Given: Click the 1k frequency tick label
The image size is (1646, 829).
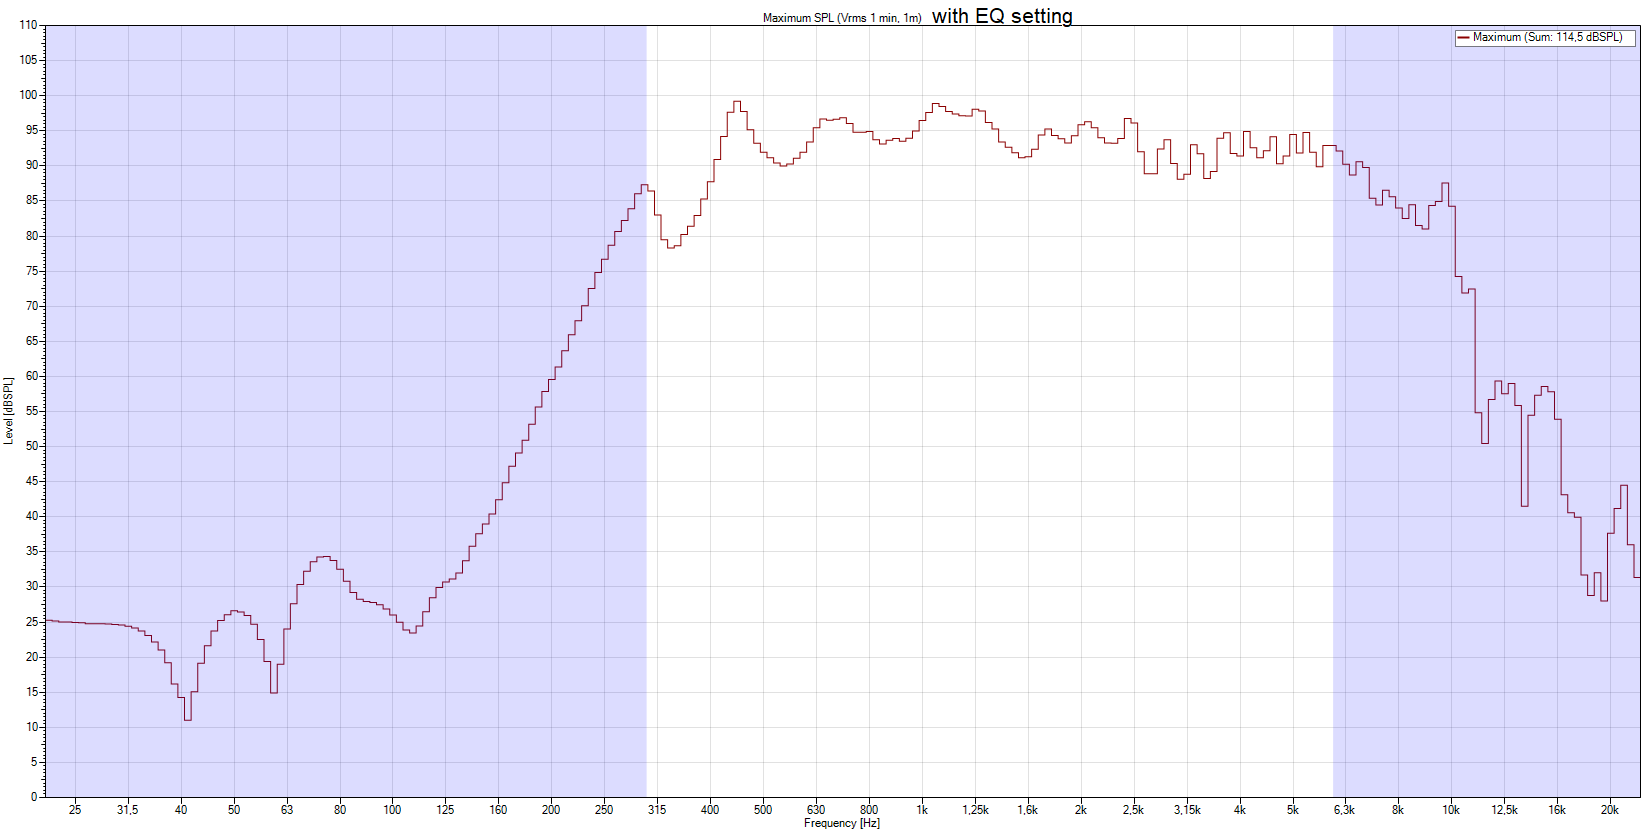Looking at the screenshot, I should 922,810.
